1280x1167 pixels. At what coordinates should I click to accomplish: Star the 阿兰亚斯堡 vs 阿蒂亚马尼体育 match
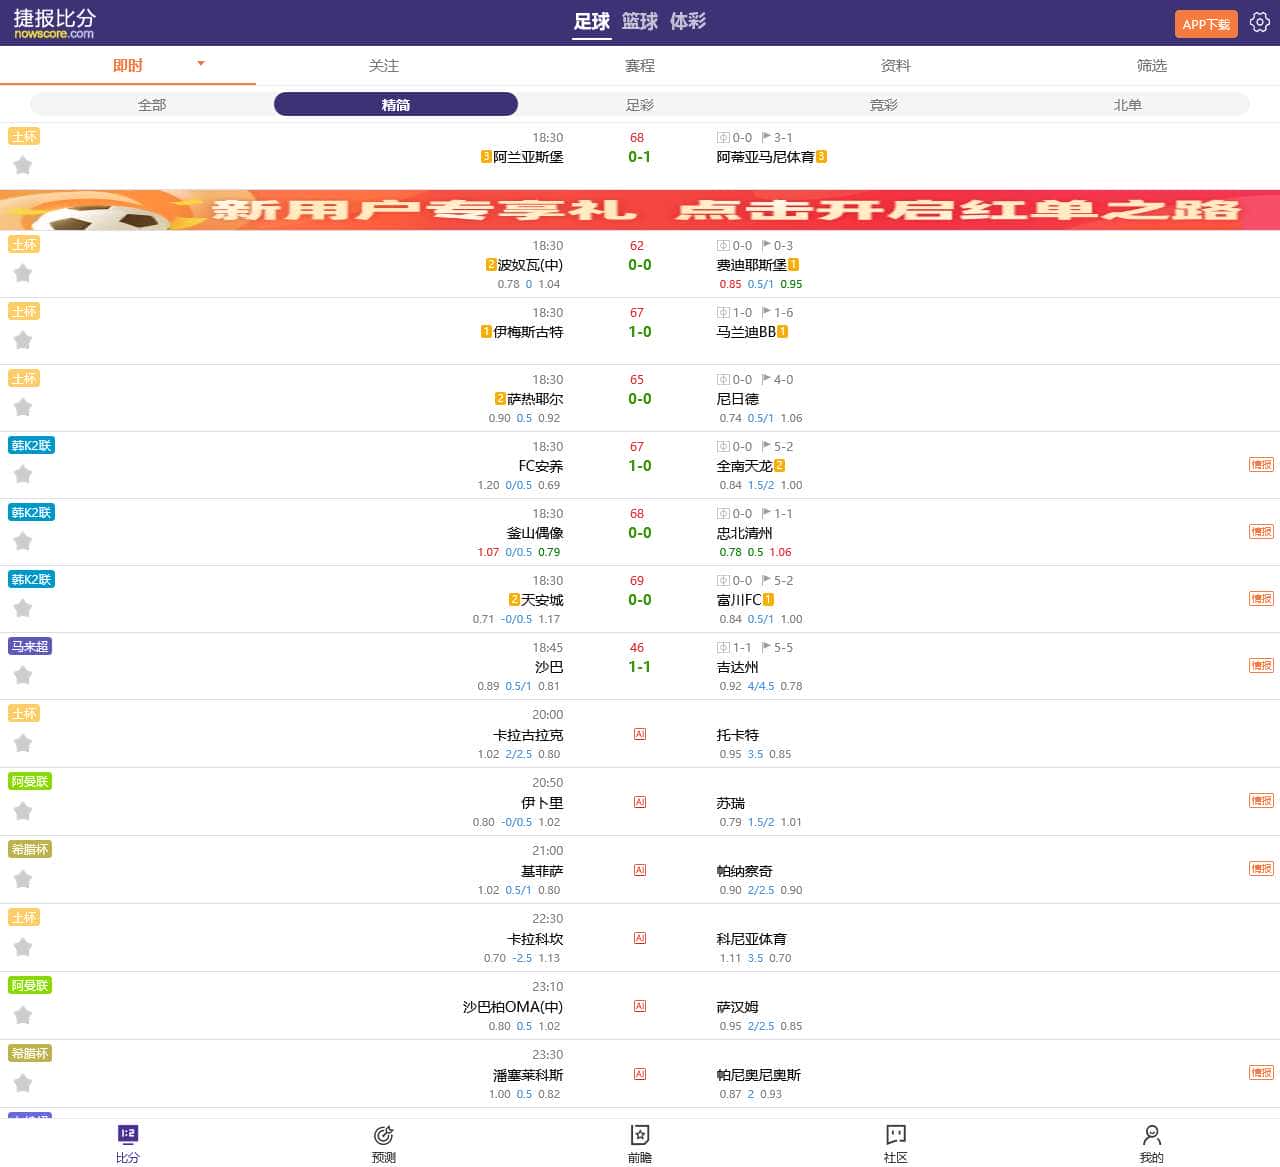[23, 166]
